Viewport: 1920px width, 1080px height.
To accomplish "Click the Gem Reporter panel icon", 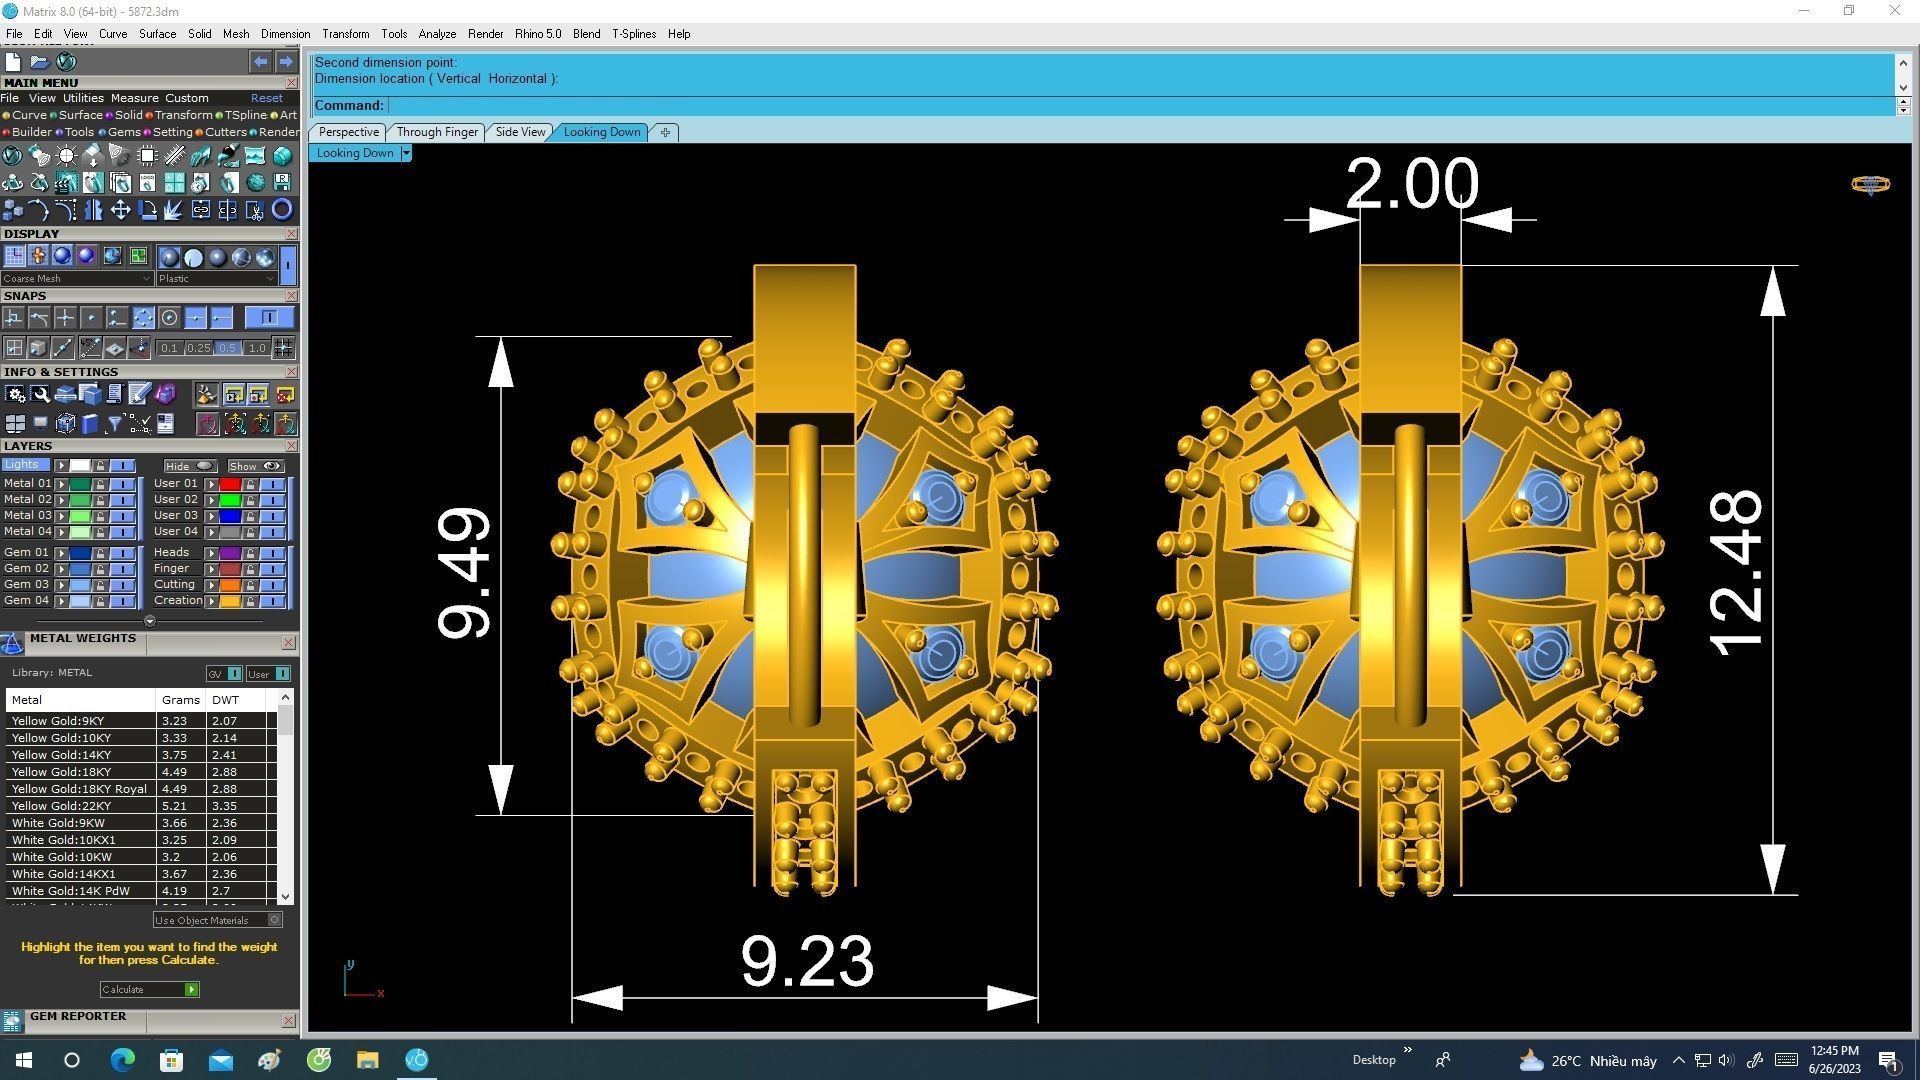I will (12, 1021).
